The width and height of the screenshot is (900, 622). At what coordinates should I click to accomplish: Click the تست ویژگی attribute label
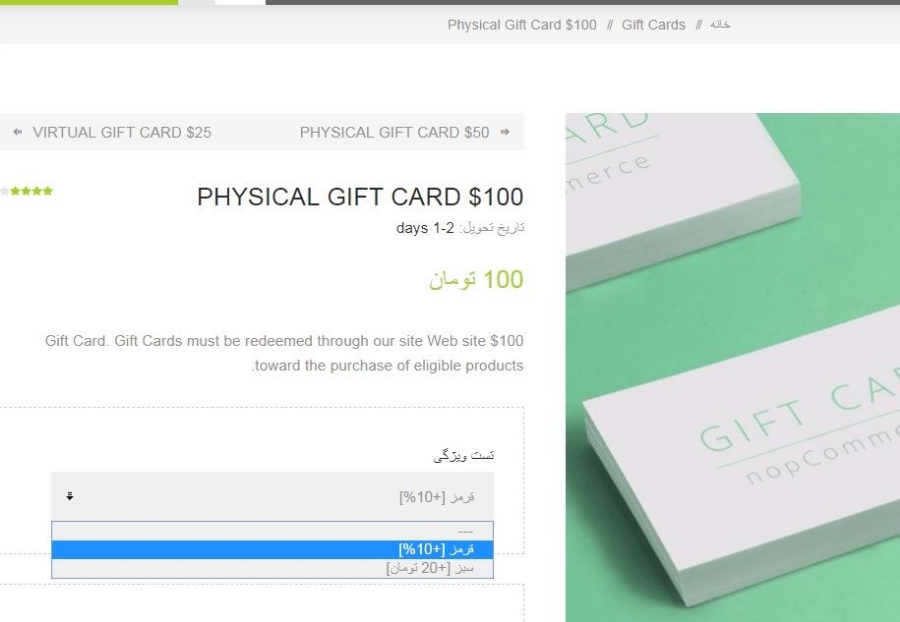tap(464, 456)
